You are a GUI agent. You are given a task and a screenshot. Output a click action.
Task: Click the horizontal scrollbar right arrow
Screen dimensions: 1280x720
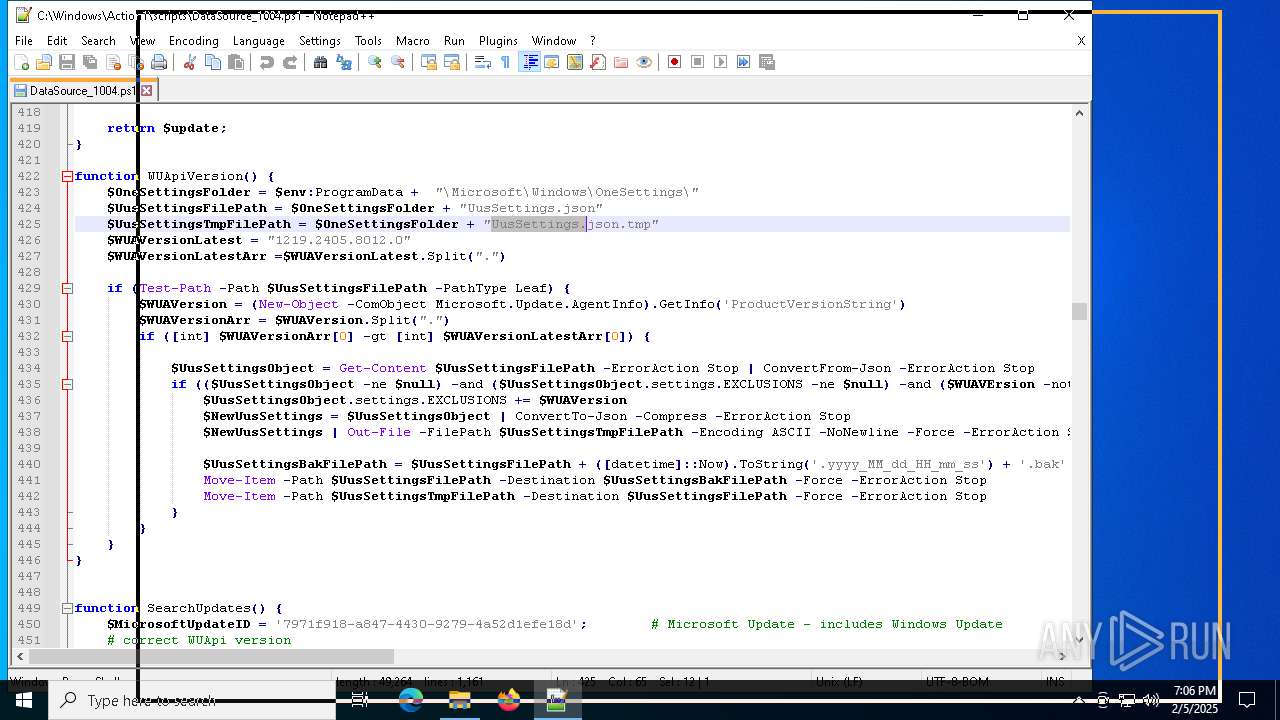point(1063,657)
